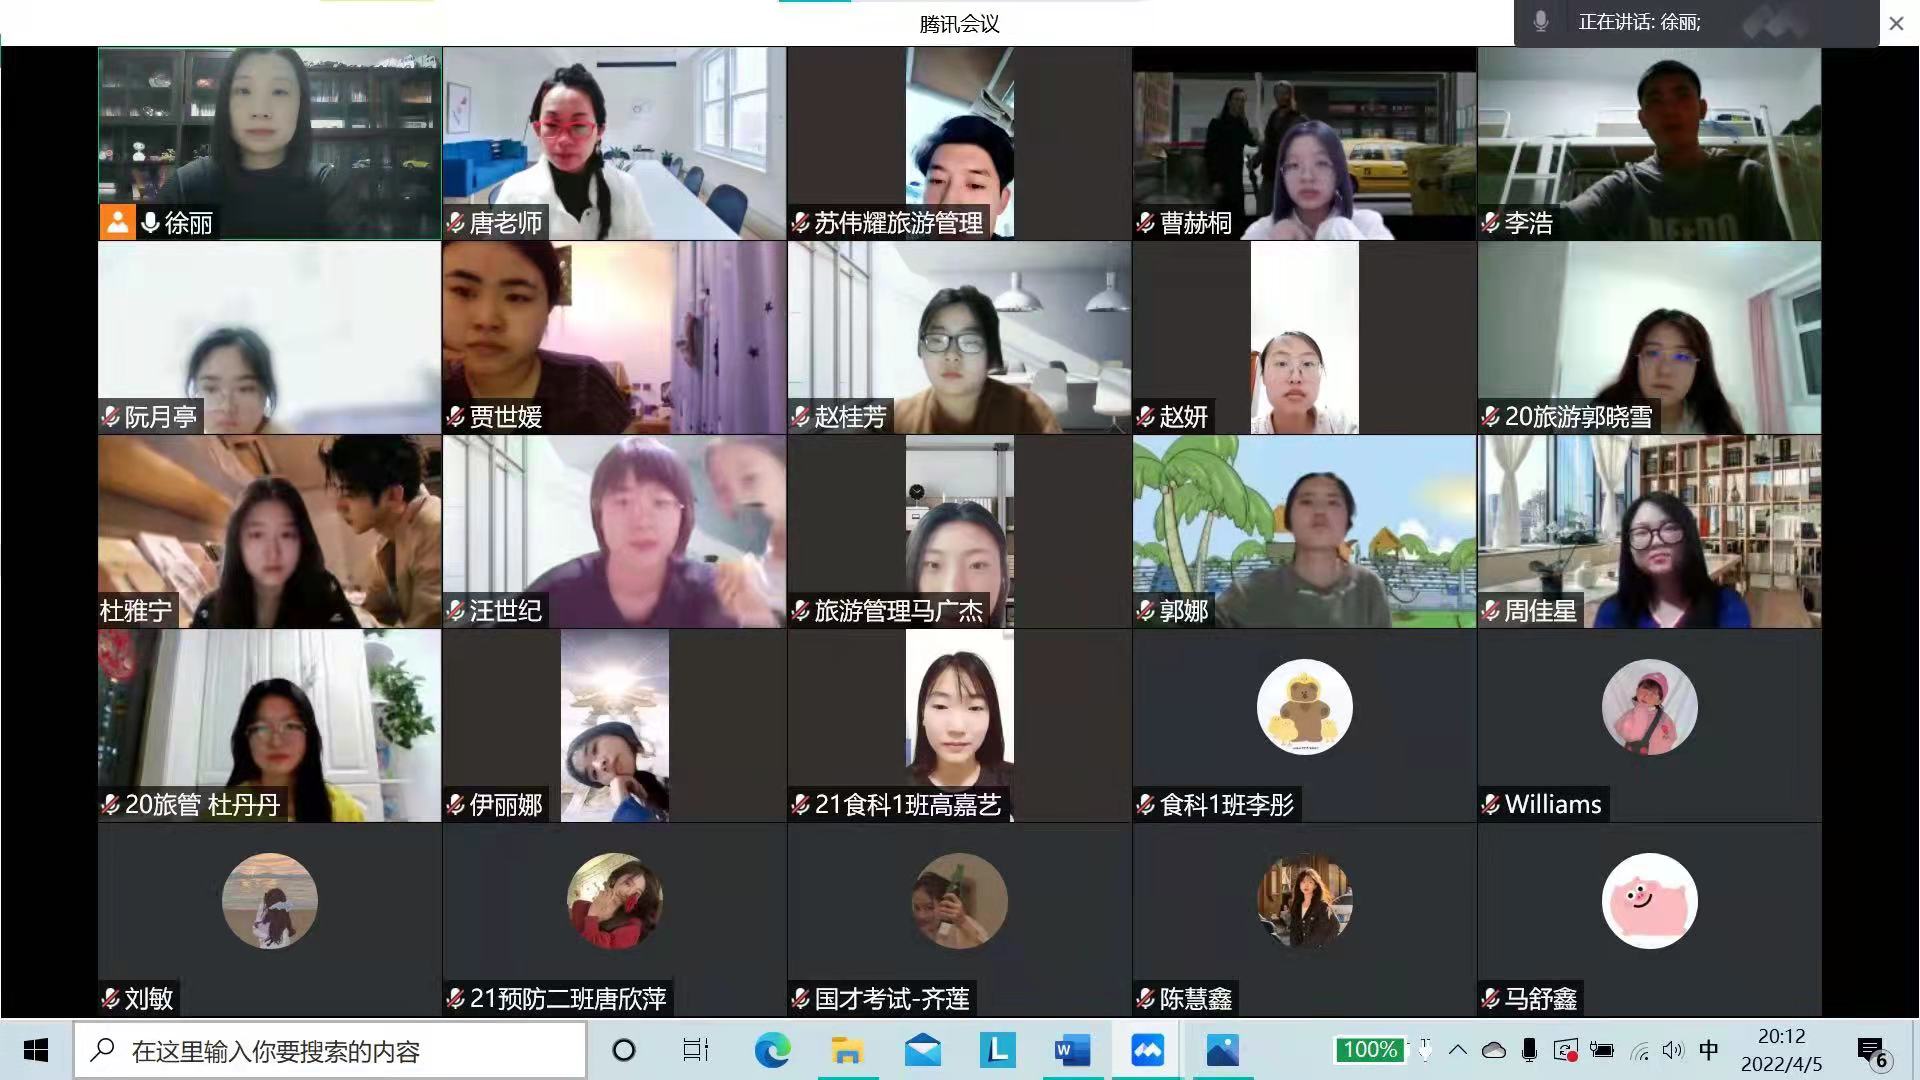Click the host badge icon beside 徐丽
The height and width of the screenshot is (1080, 1920).
(117, 222)
